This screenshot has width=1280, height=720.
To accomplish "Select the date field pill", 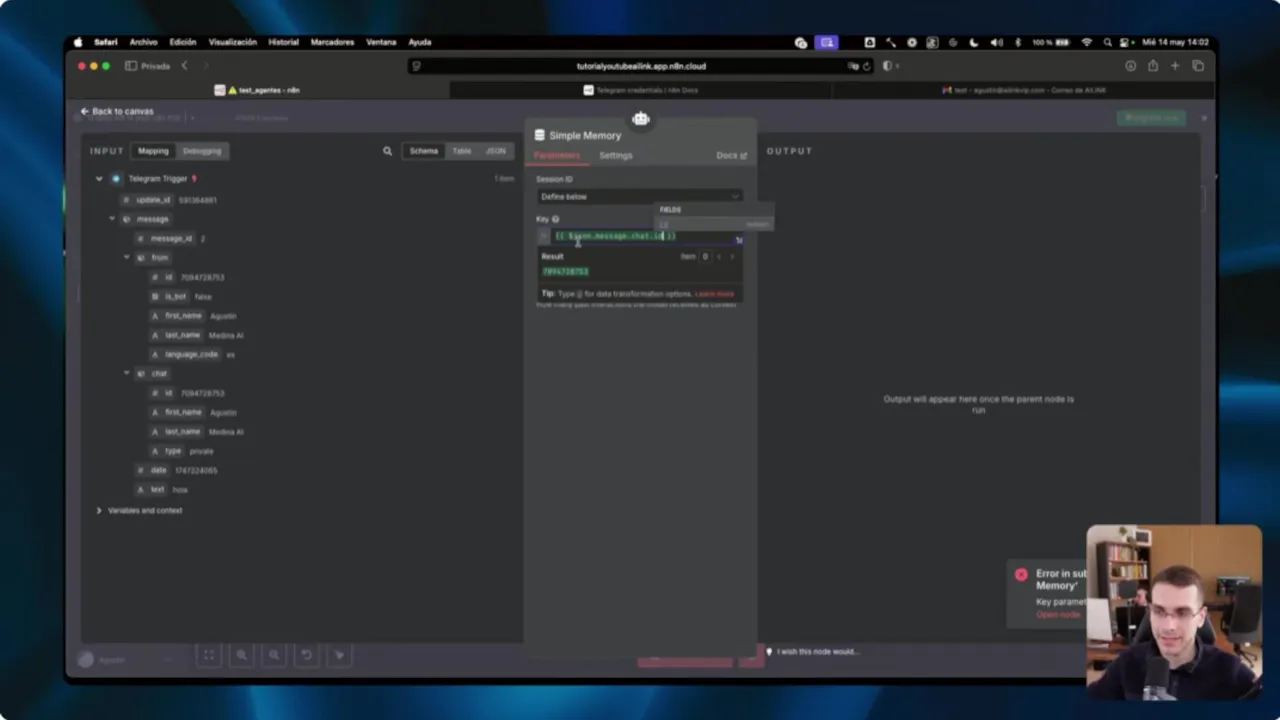I will tap(153, 470).
